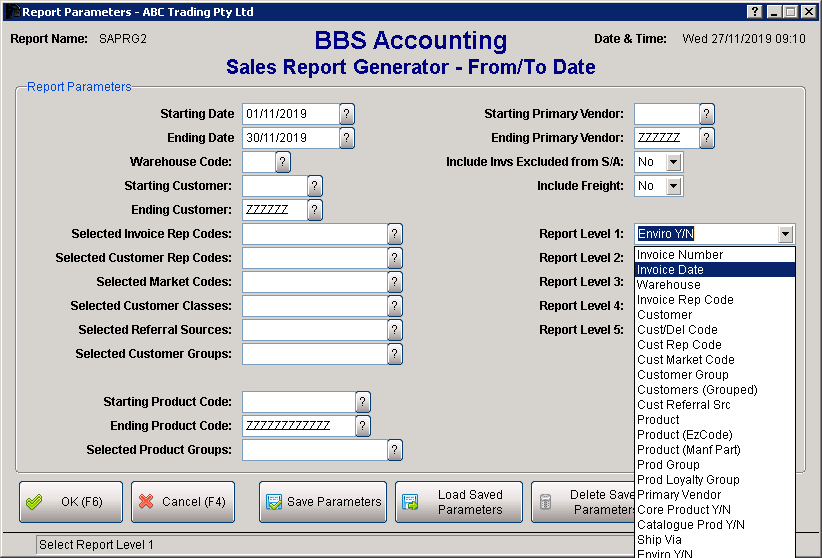Open the Ending Date lookup help icon
This screenshot has height=558, width=822.
point(347,138)
